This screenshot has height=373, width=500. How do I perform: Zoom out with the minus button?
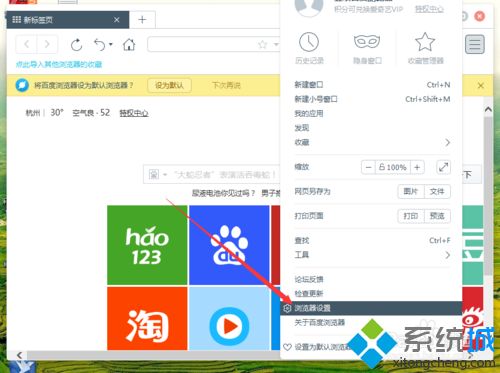[x=368, y=167]
